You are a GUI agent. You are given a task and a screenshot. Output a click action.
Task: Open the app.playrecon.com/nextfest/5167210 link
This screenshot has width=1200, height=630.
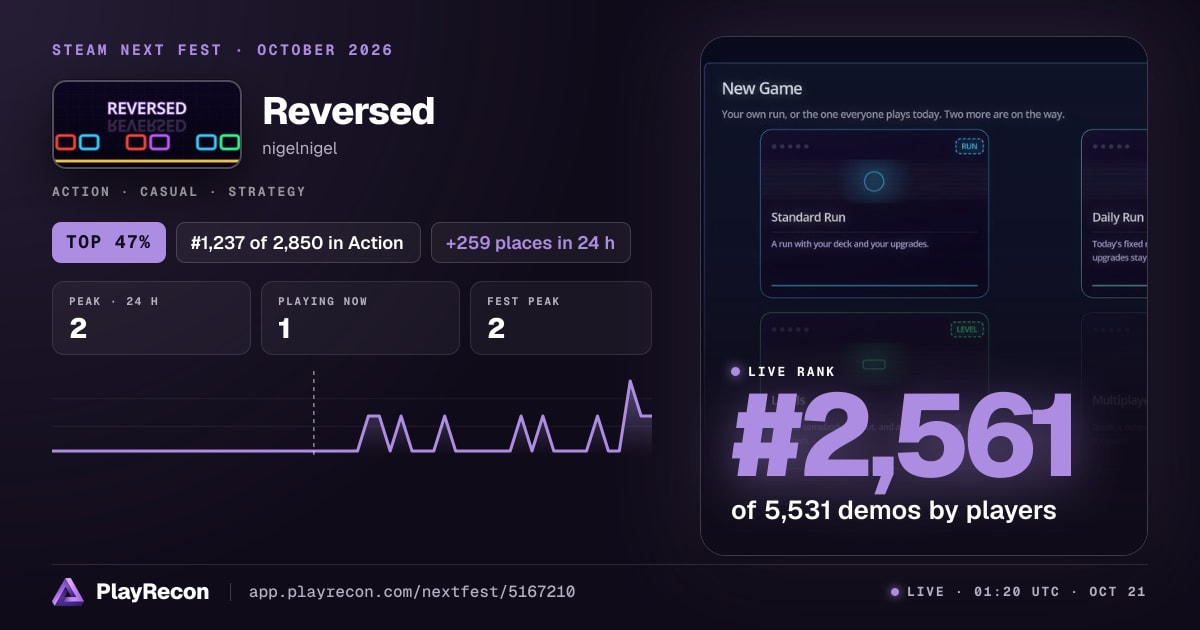[412, 592]
